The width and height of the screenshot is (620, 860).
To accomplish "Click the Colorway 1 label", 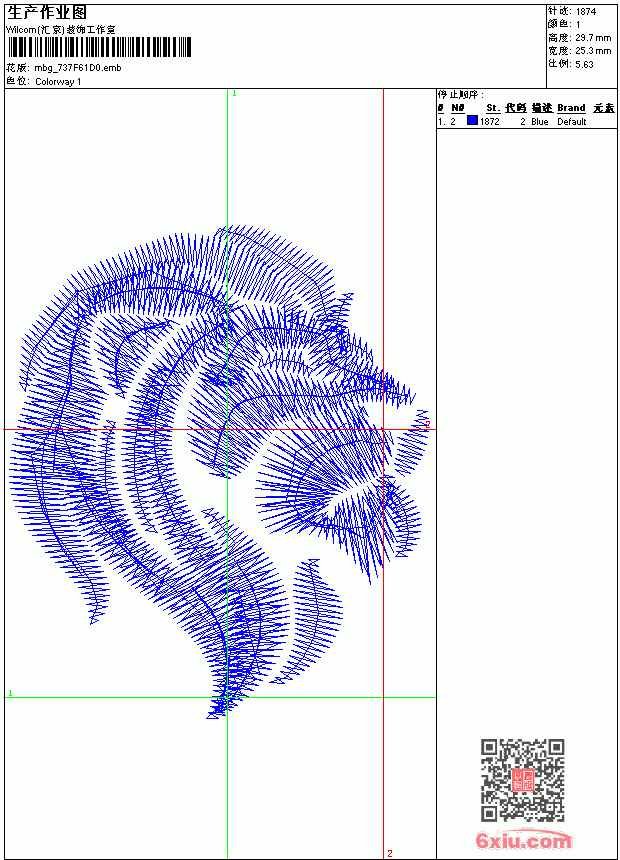I will point(58,82).
